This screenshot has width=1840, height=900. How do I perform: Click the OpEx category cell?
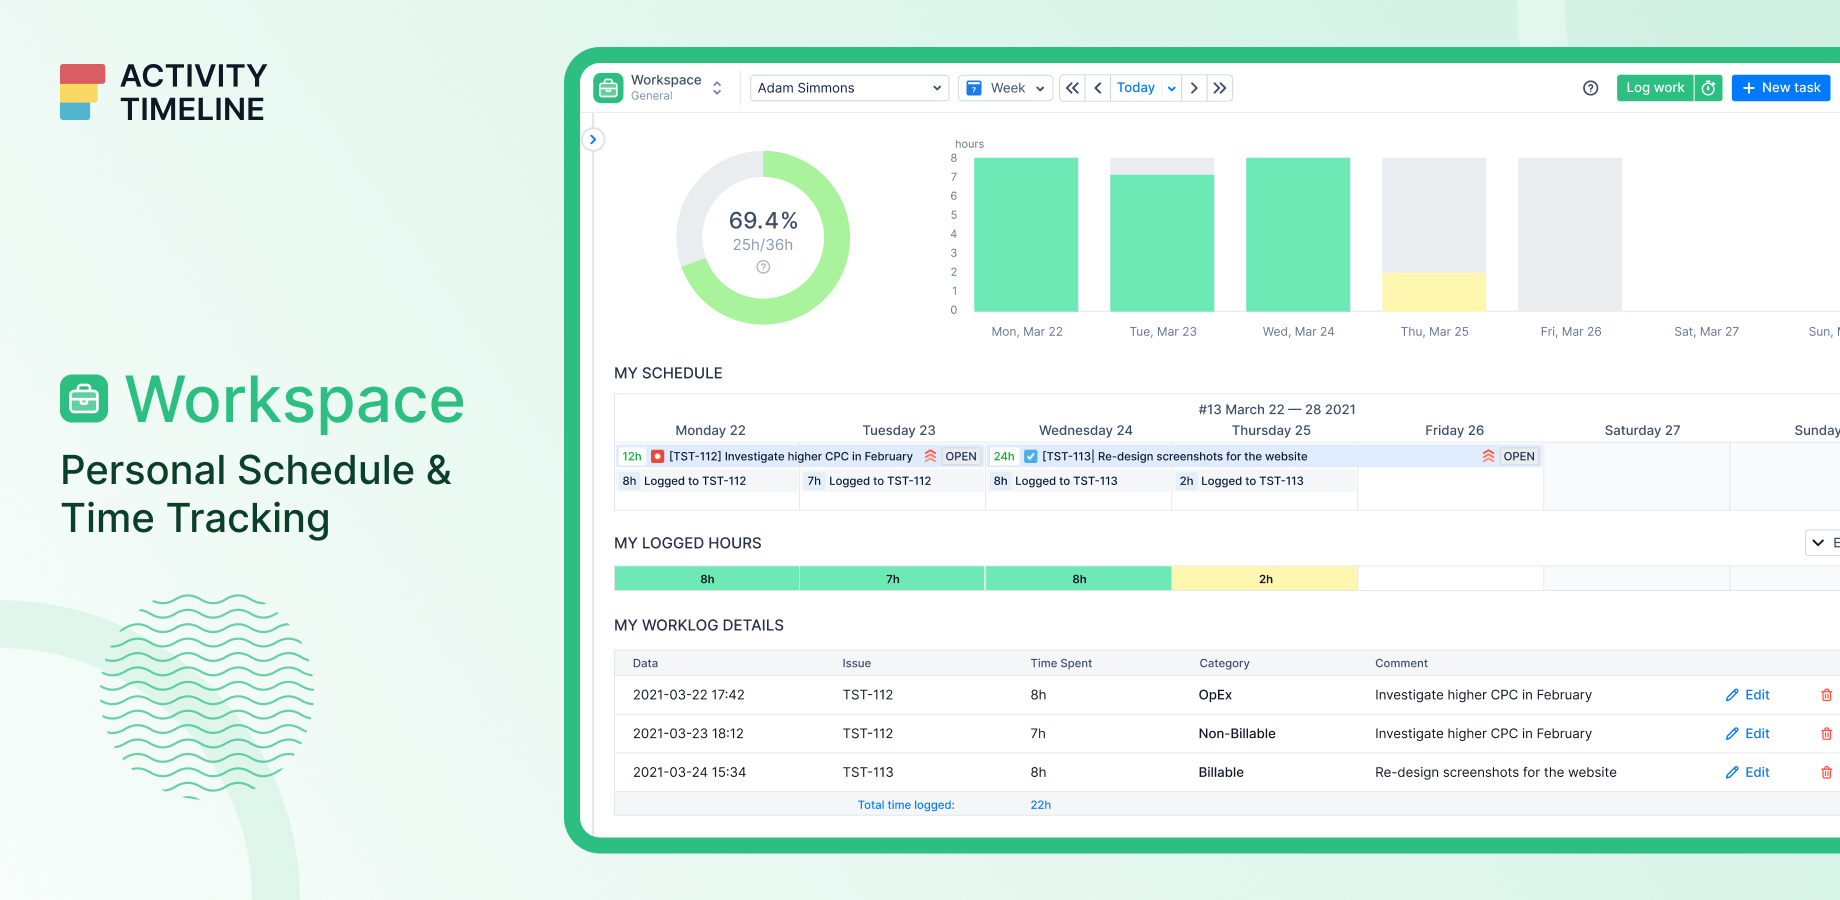click(1215, 695)
